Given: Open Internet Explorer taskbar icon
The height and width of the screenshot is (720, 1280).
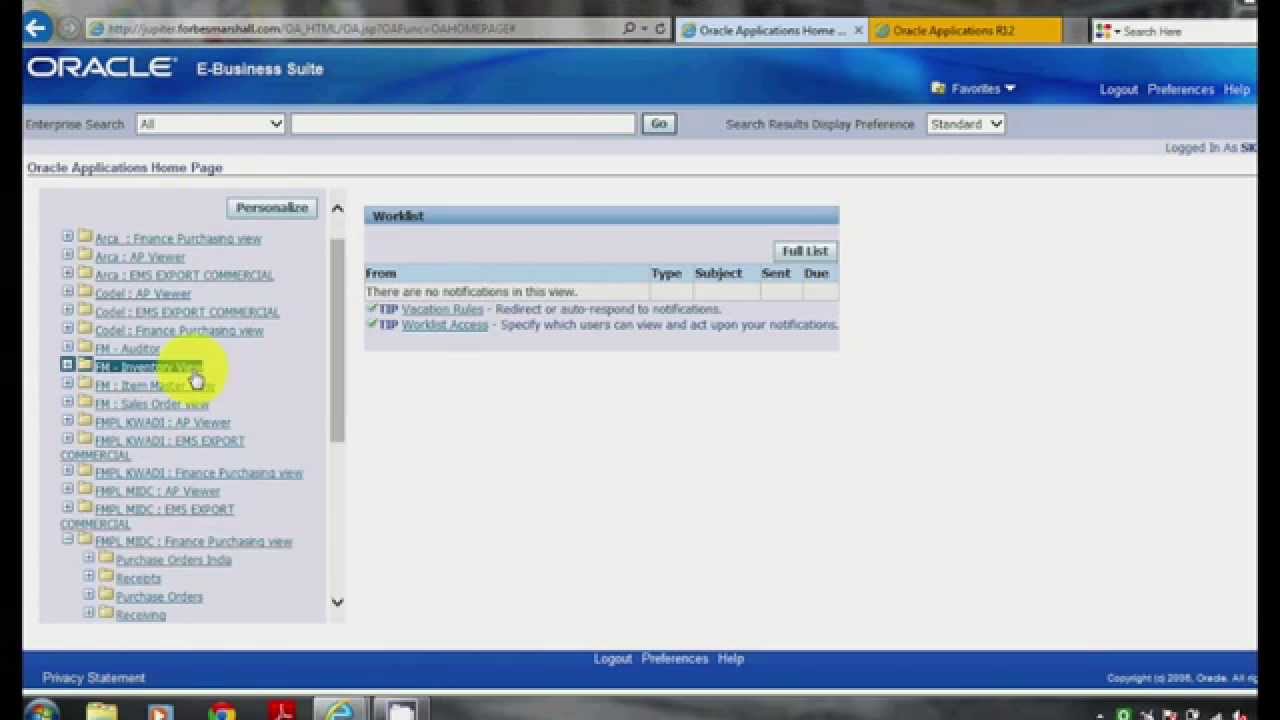Looking at the screenshot, I should [x=341, y=712].
